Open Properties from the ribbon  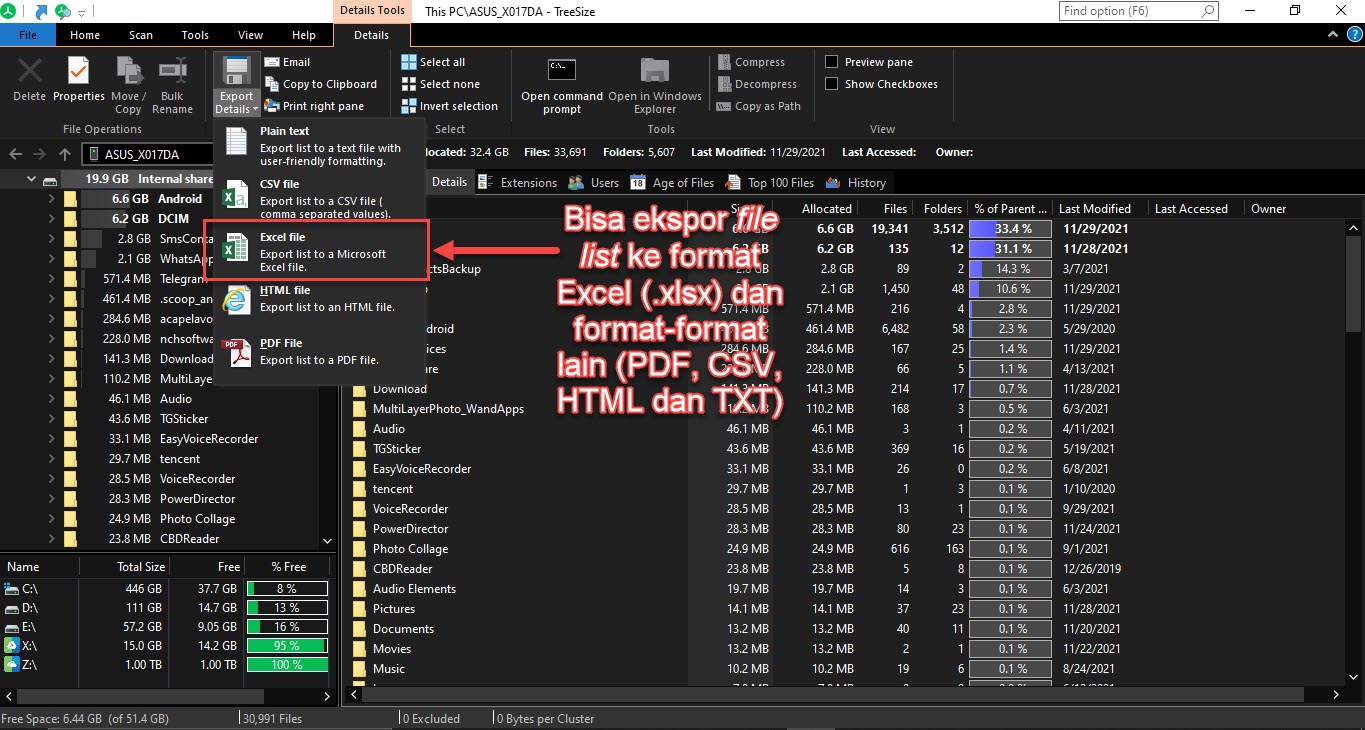click(x=79, y=80)
